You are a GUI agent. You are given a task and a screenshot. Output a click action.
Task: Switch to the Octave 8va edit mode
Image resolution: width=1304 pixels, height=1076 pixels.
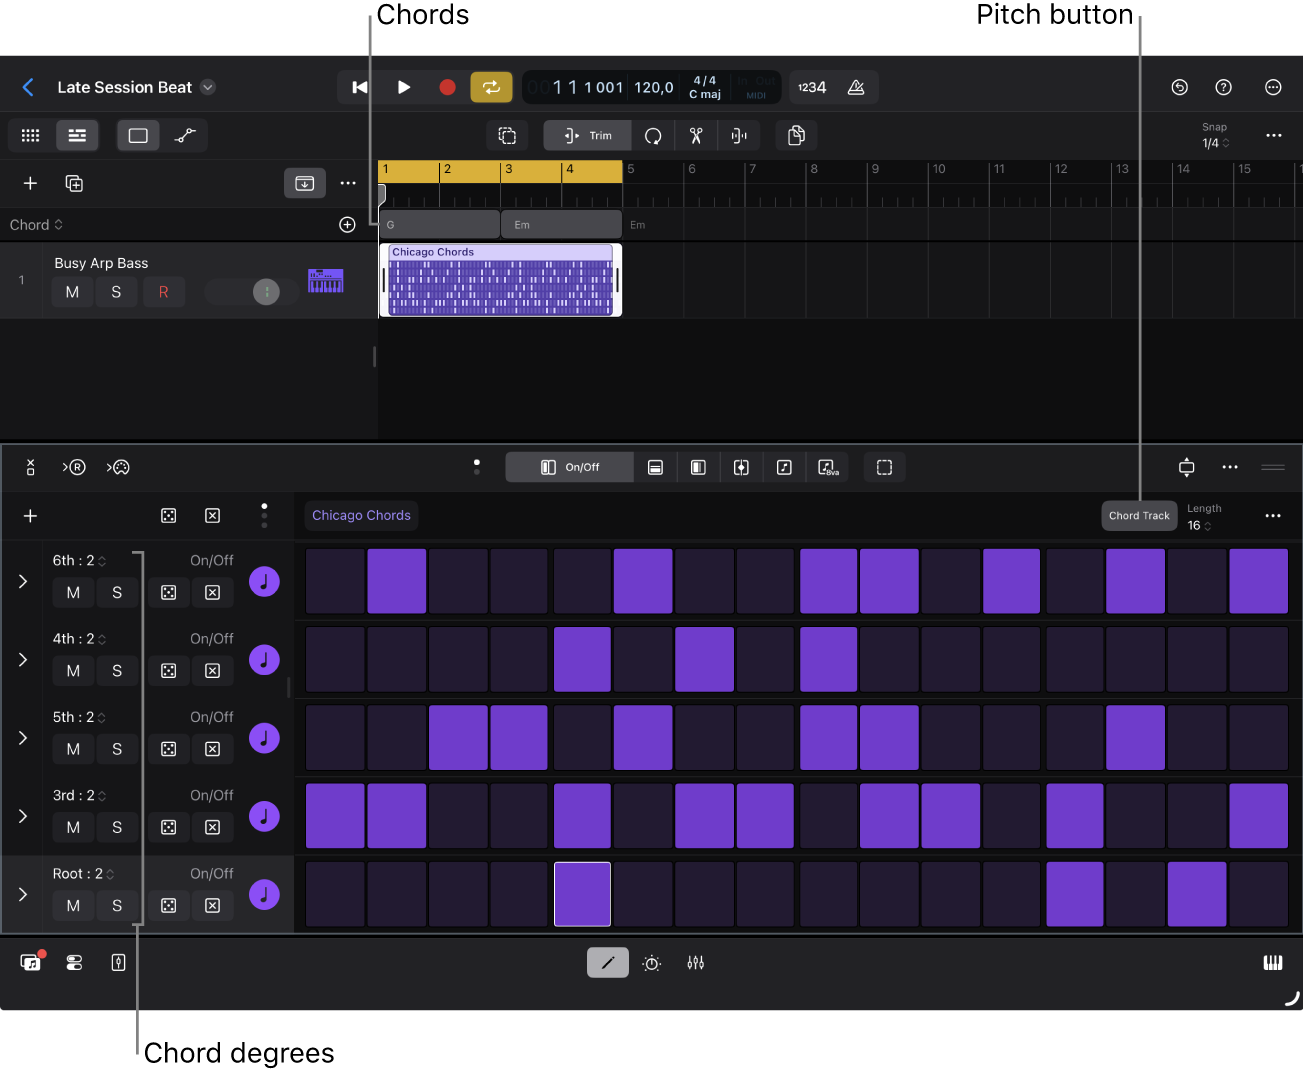(828, 467)
